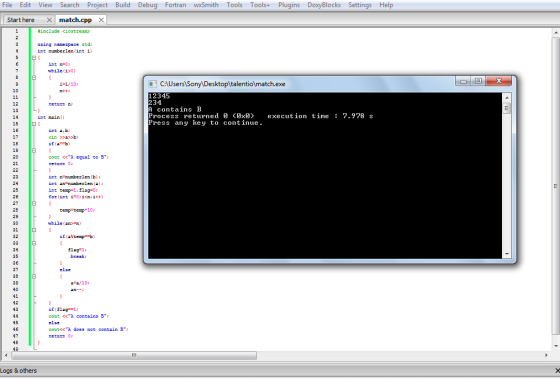
Task: Open the File menu
Action: pos(7,5)
